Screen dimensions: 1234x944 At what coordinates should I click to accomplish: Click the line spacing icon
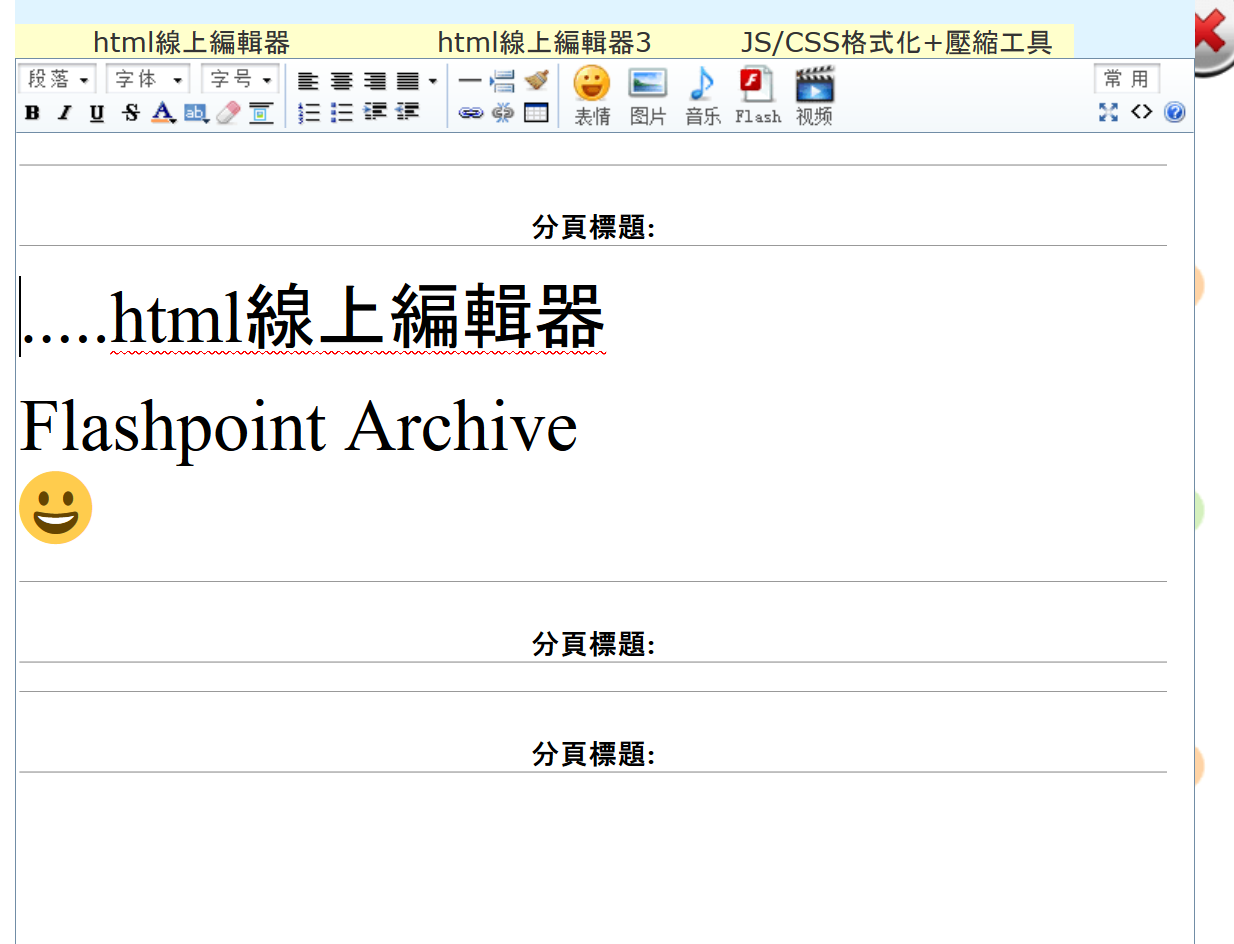click(x=503, y=81)
